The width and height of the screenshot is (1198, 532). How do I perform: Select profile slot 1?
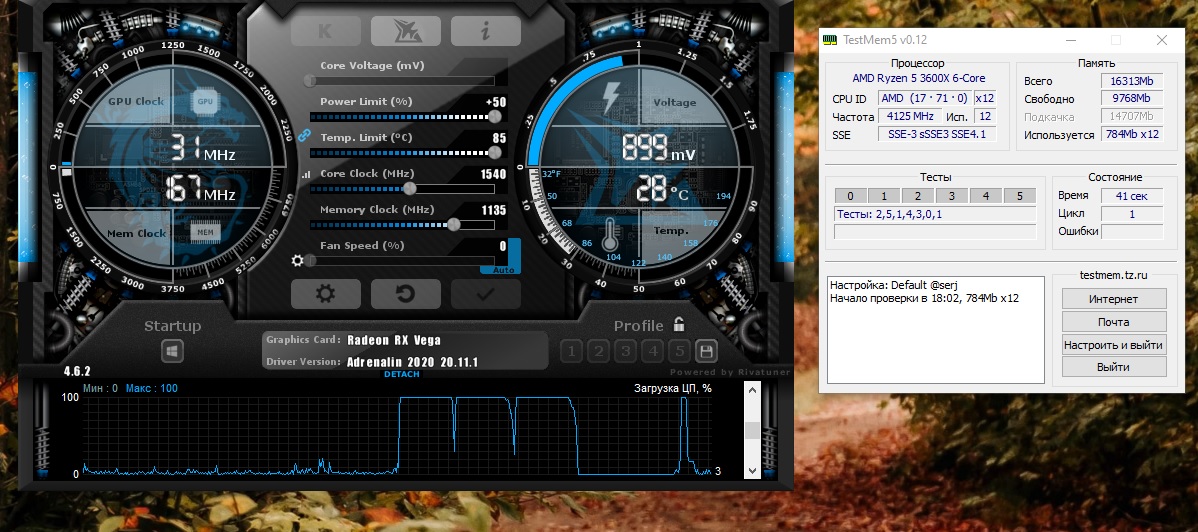(571, 351)
